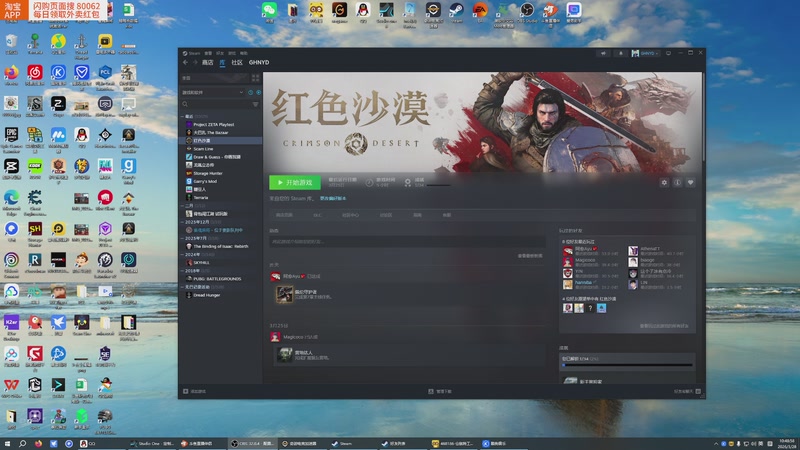Select Project ZETA Playtest in the library
Screen dimensions: 800x450
221,124
